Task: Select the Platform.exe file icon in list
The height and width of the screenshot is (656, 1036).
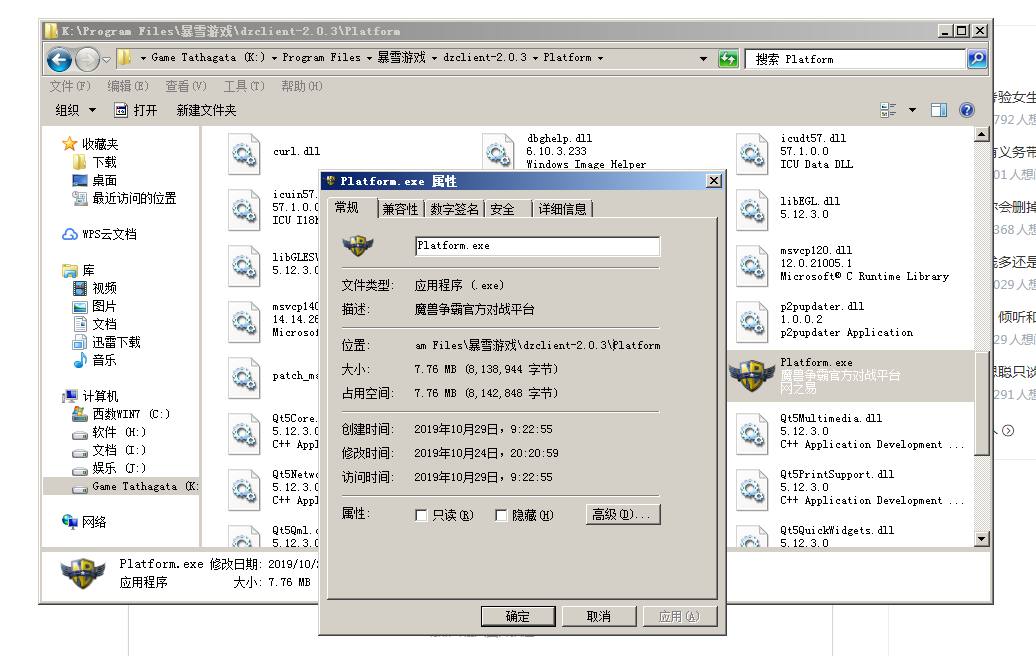Action: tap(752, 375)
